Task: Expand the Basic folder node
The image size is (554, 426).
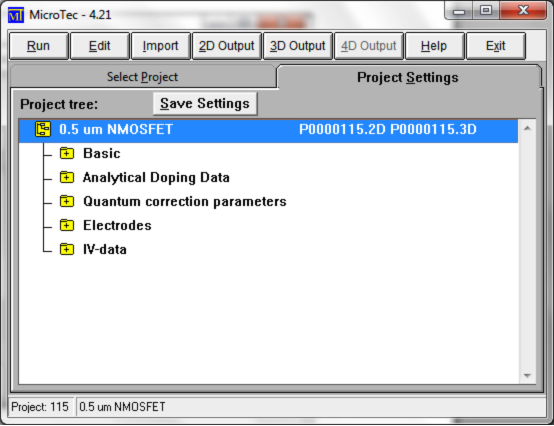Action: pyautogui.click(x=67, y=153)
